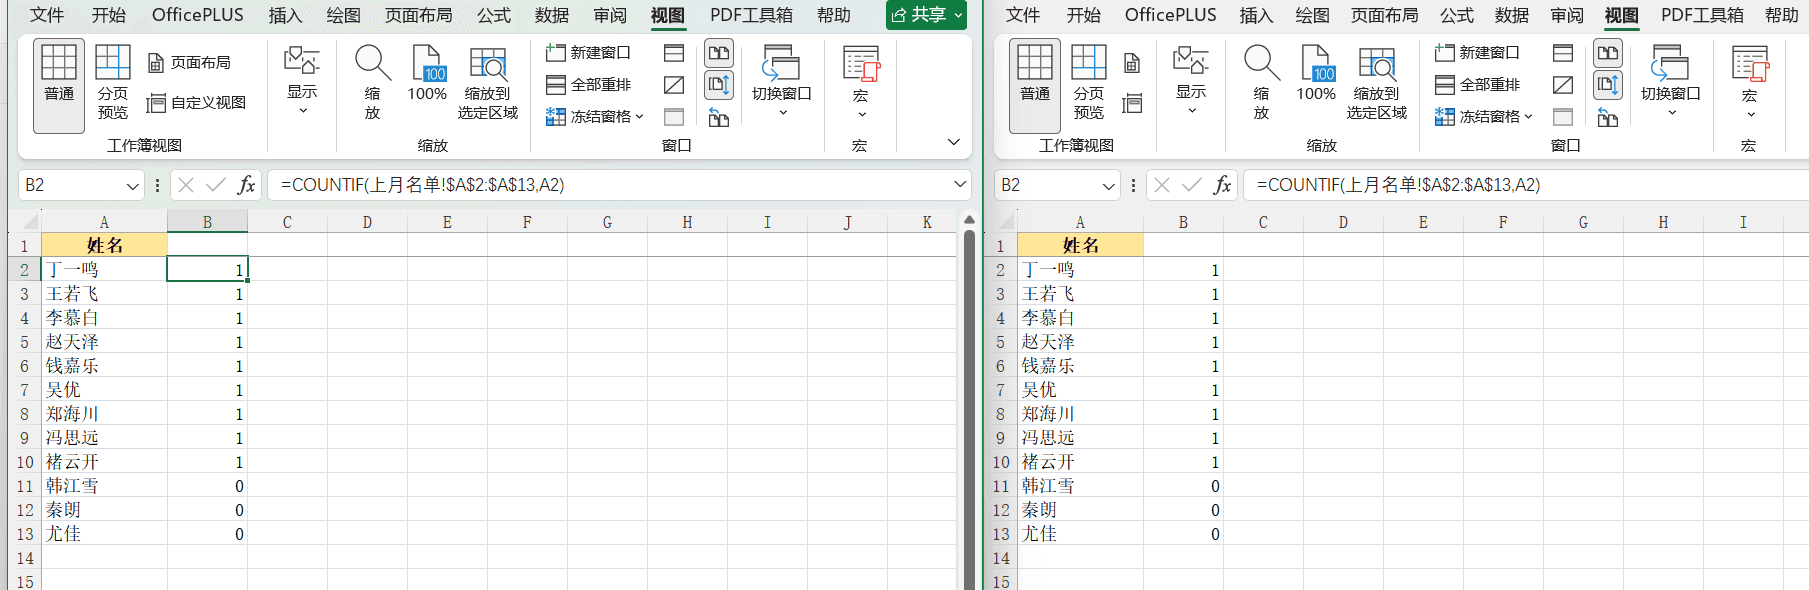
Task: Open 切换窗口 dropdown in right window
Action: pyautogui.click(x=1671, y=82)
